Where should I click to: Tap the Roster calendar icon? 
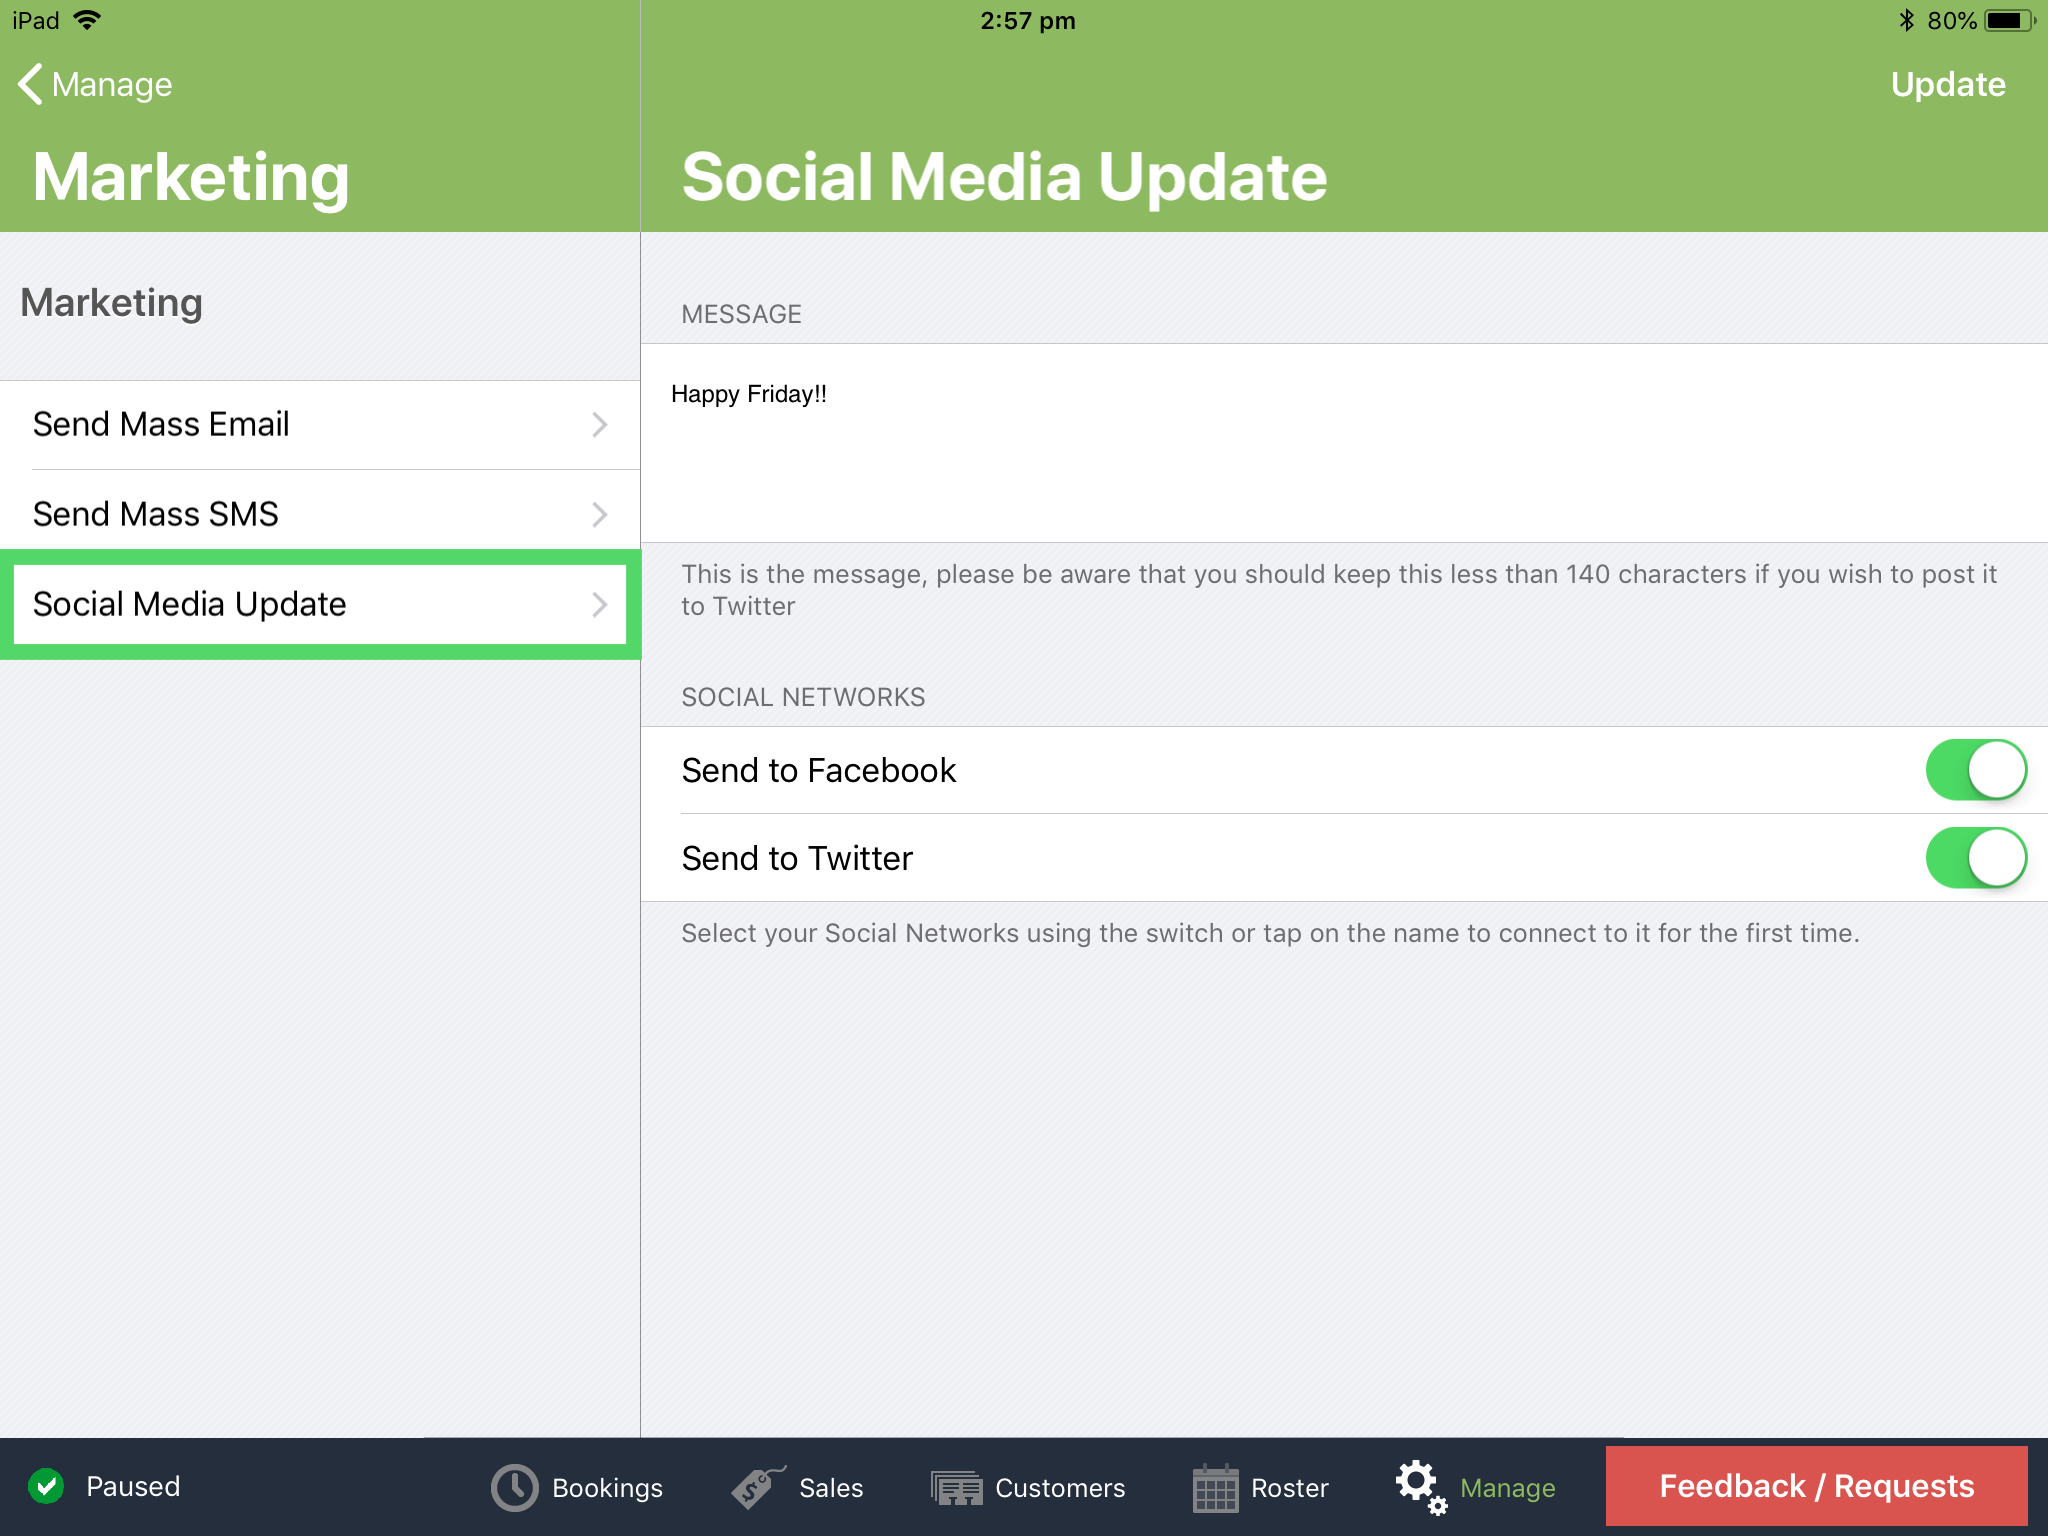pyautogui.click(x=1215, y=1487)
